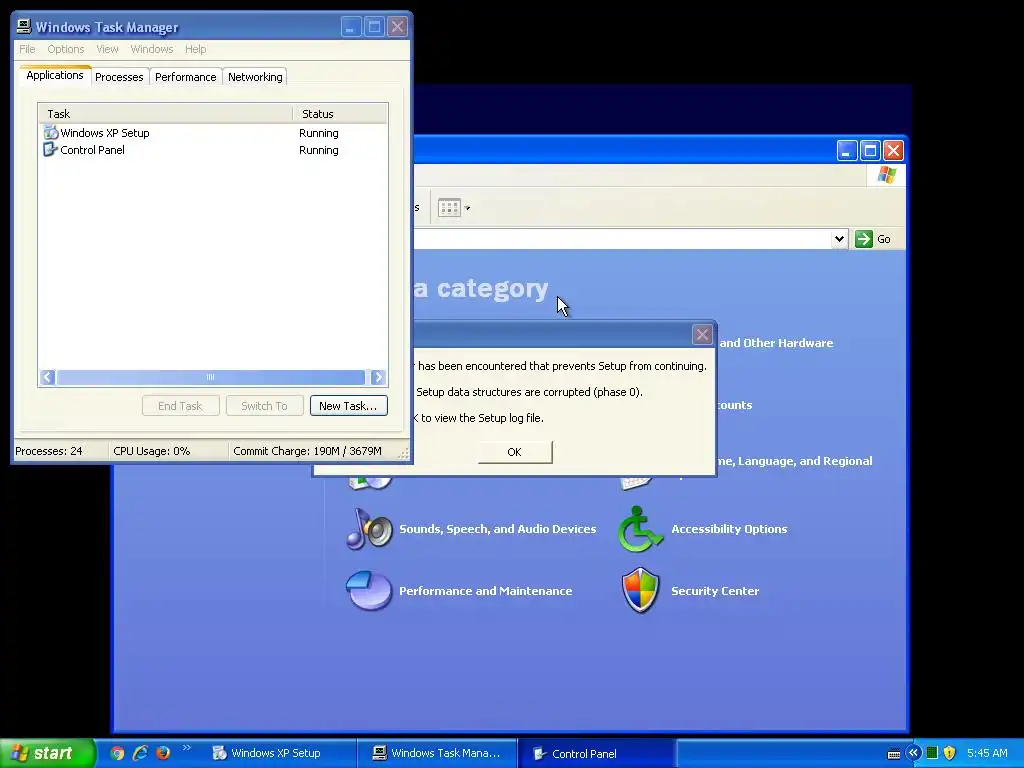The width and height of the screenshot is (1024, 768).
Task: Open Sounds, Speech, and Audio Devices icon
Action: 369,529
